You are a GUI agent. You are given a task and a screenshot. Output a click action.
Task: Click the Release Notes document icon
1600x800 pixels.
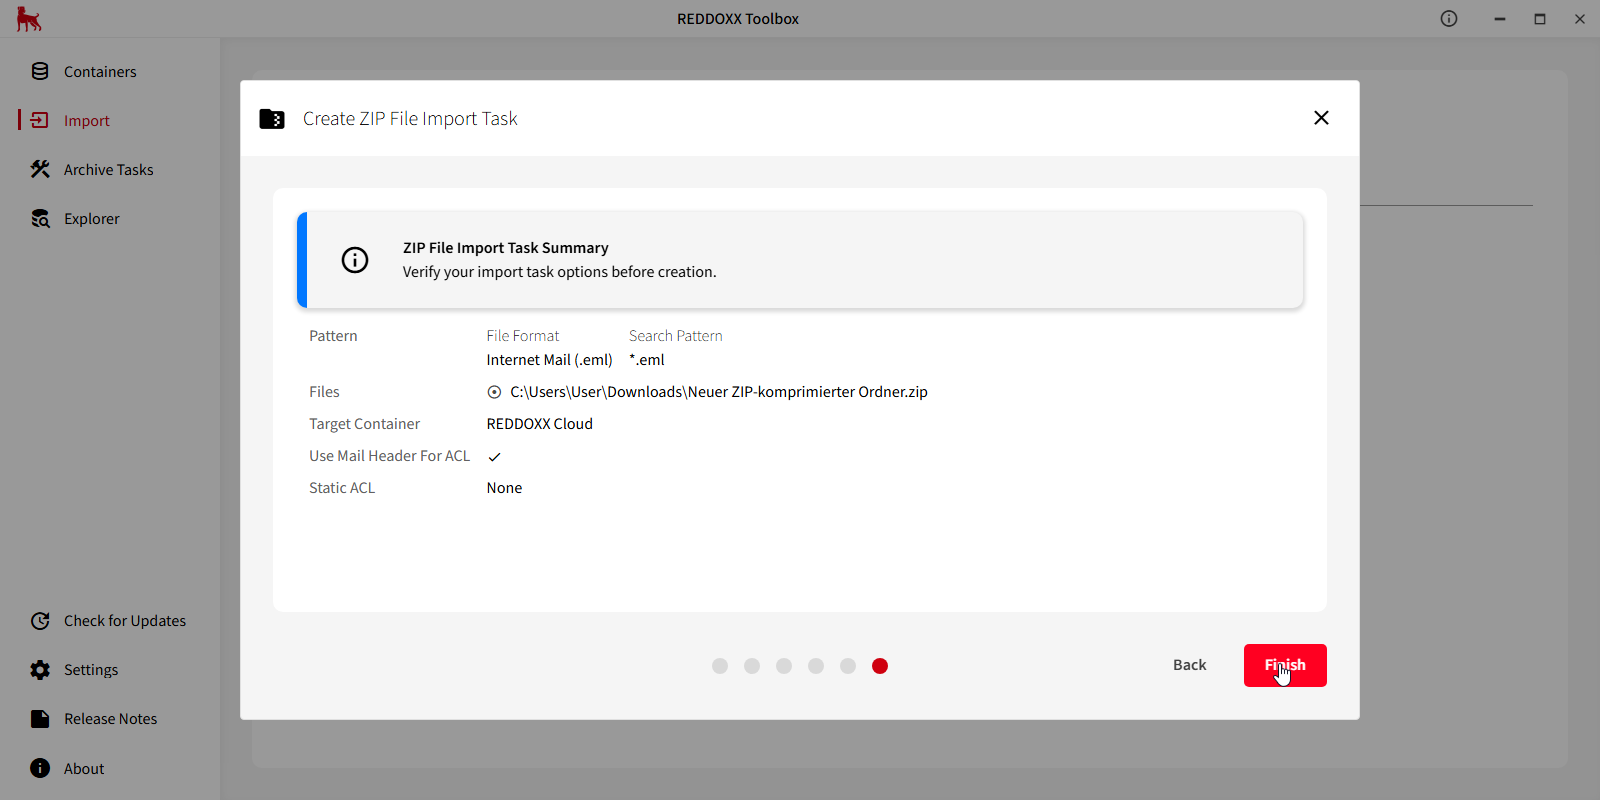[40, 719]
